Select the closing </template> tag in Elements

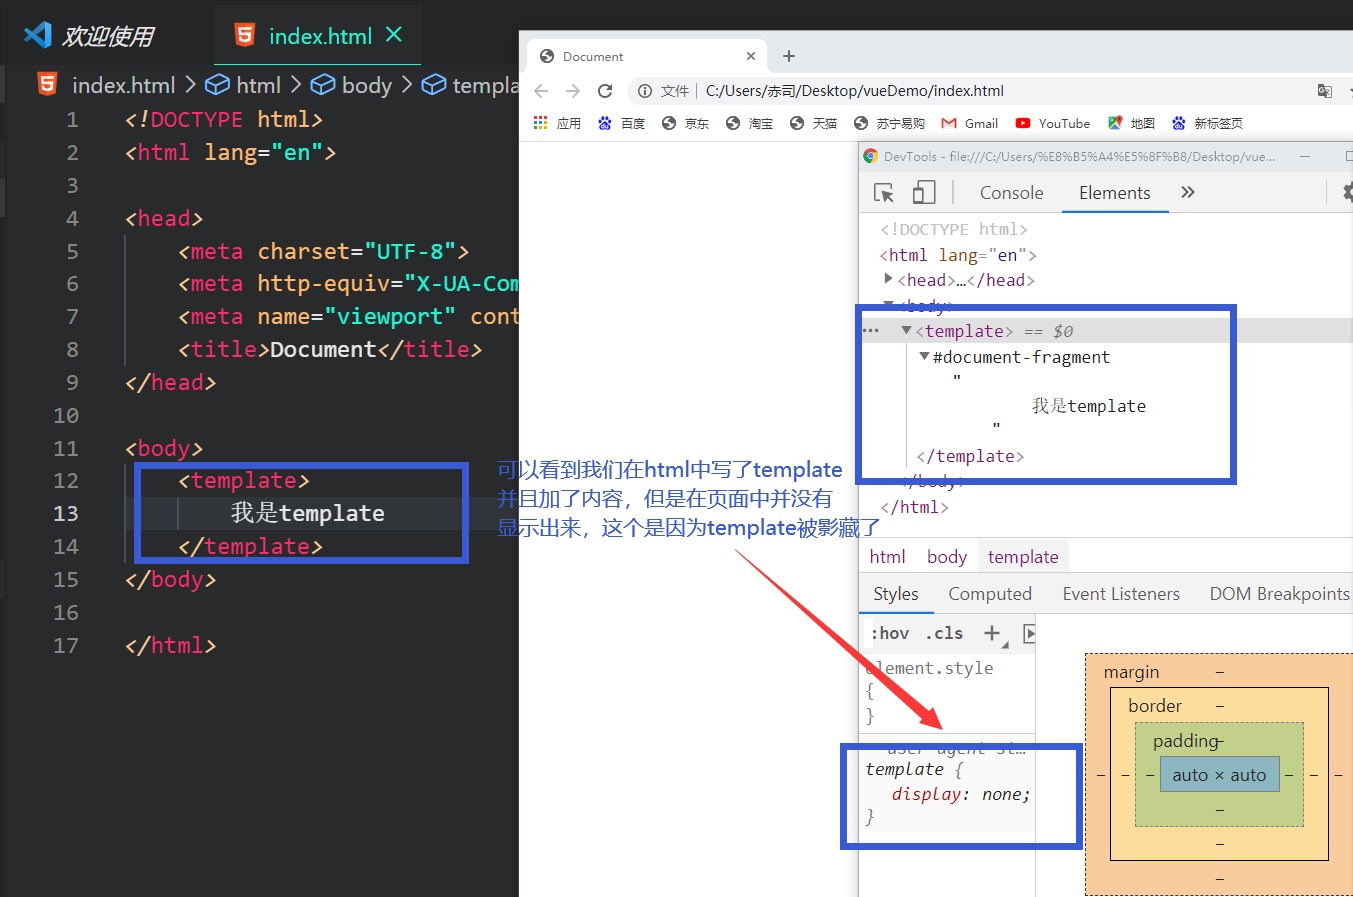pos(970,456)
